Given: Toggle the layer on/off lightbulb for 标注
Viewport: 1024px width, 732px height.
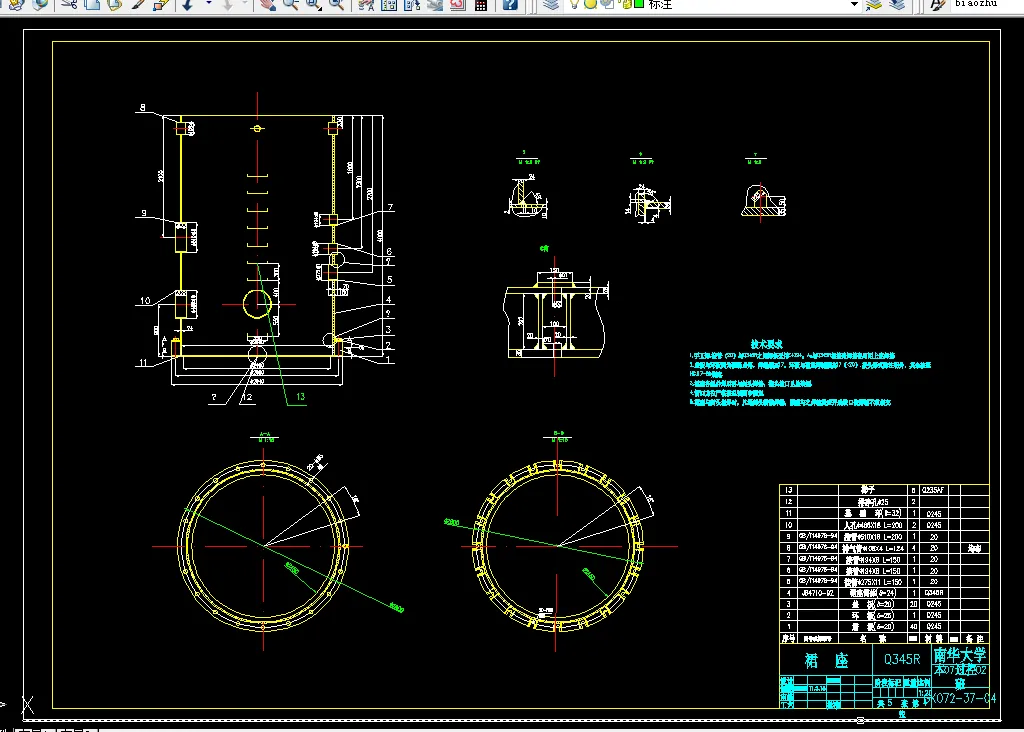Looking at the screenshot, I should point(575,4).
